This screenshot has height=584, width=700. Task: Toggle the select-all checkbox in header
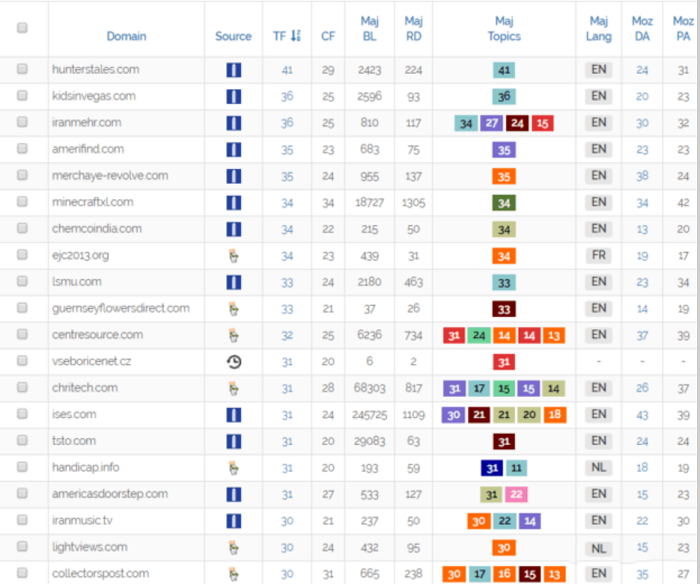click(x=22, y=28)
